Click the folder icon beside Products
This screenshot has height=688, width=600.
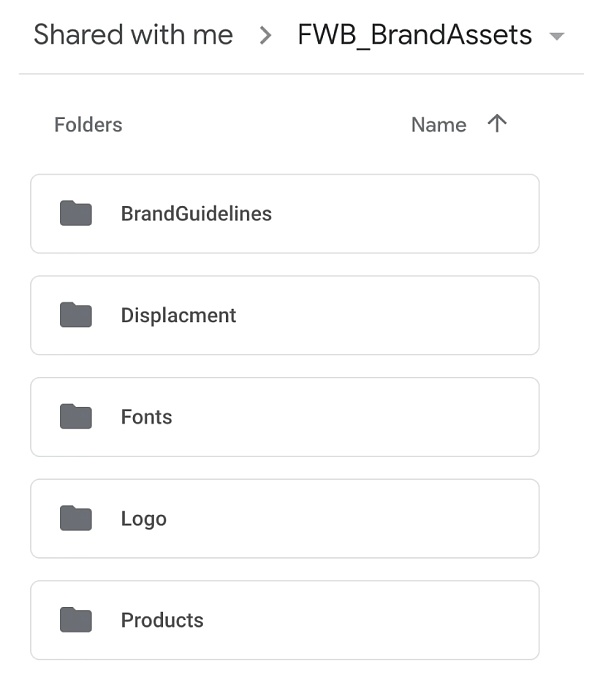click(x=76, y=620)
